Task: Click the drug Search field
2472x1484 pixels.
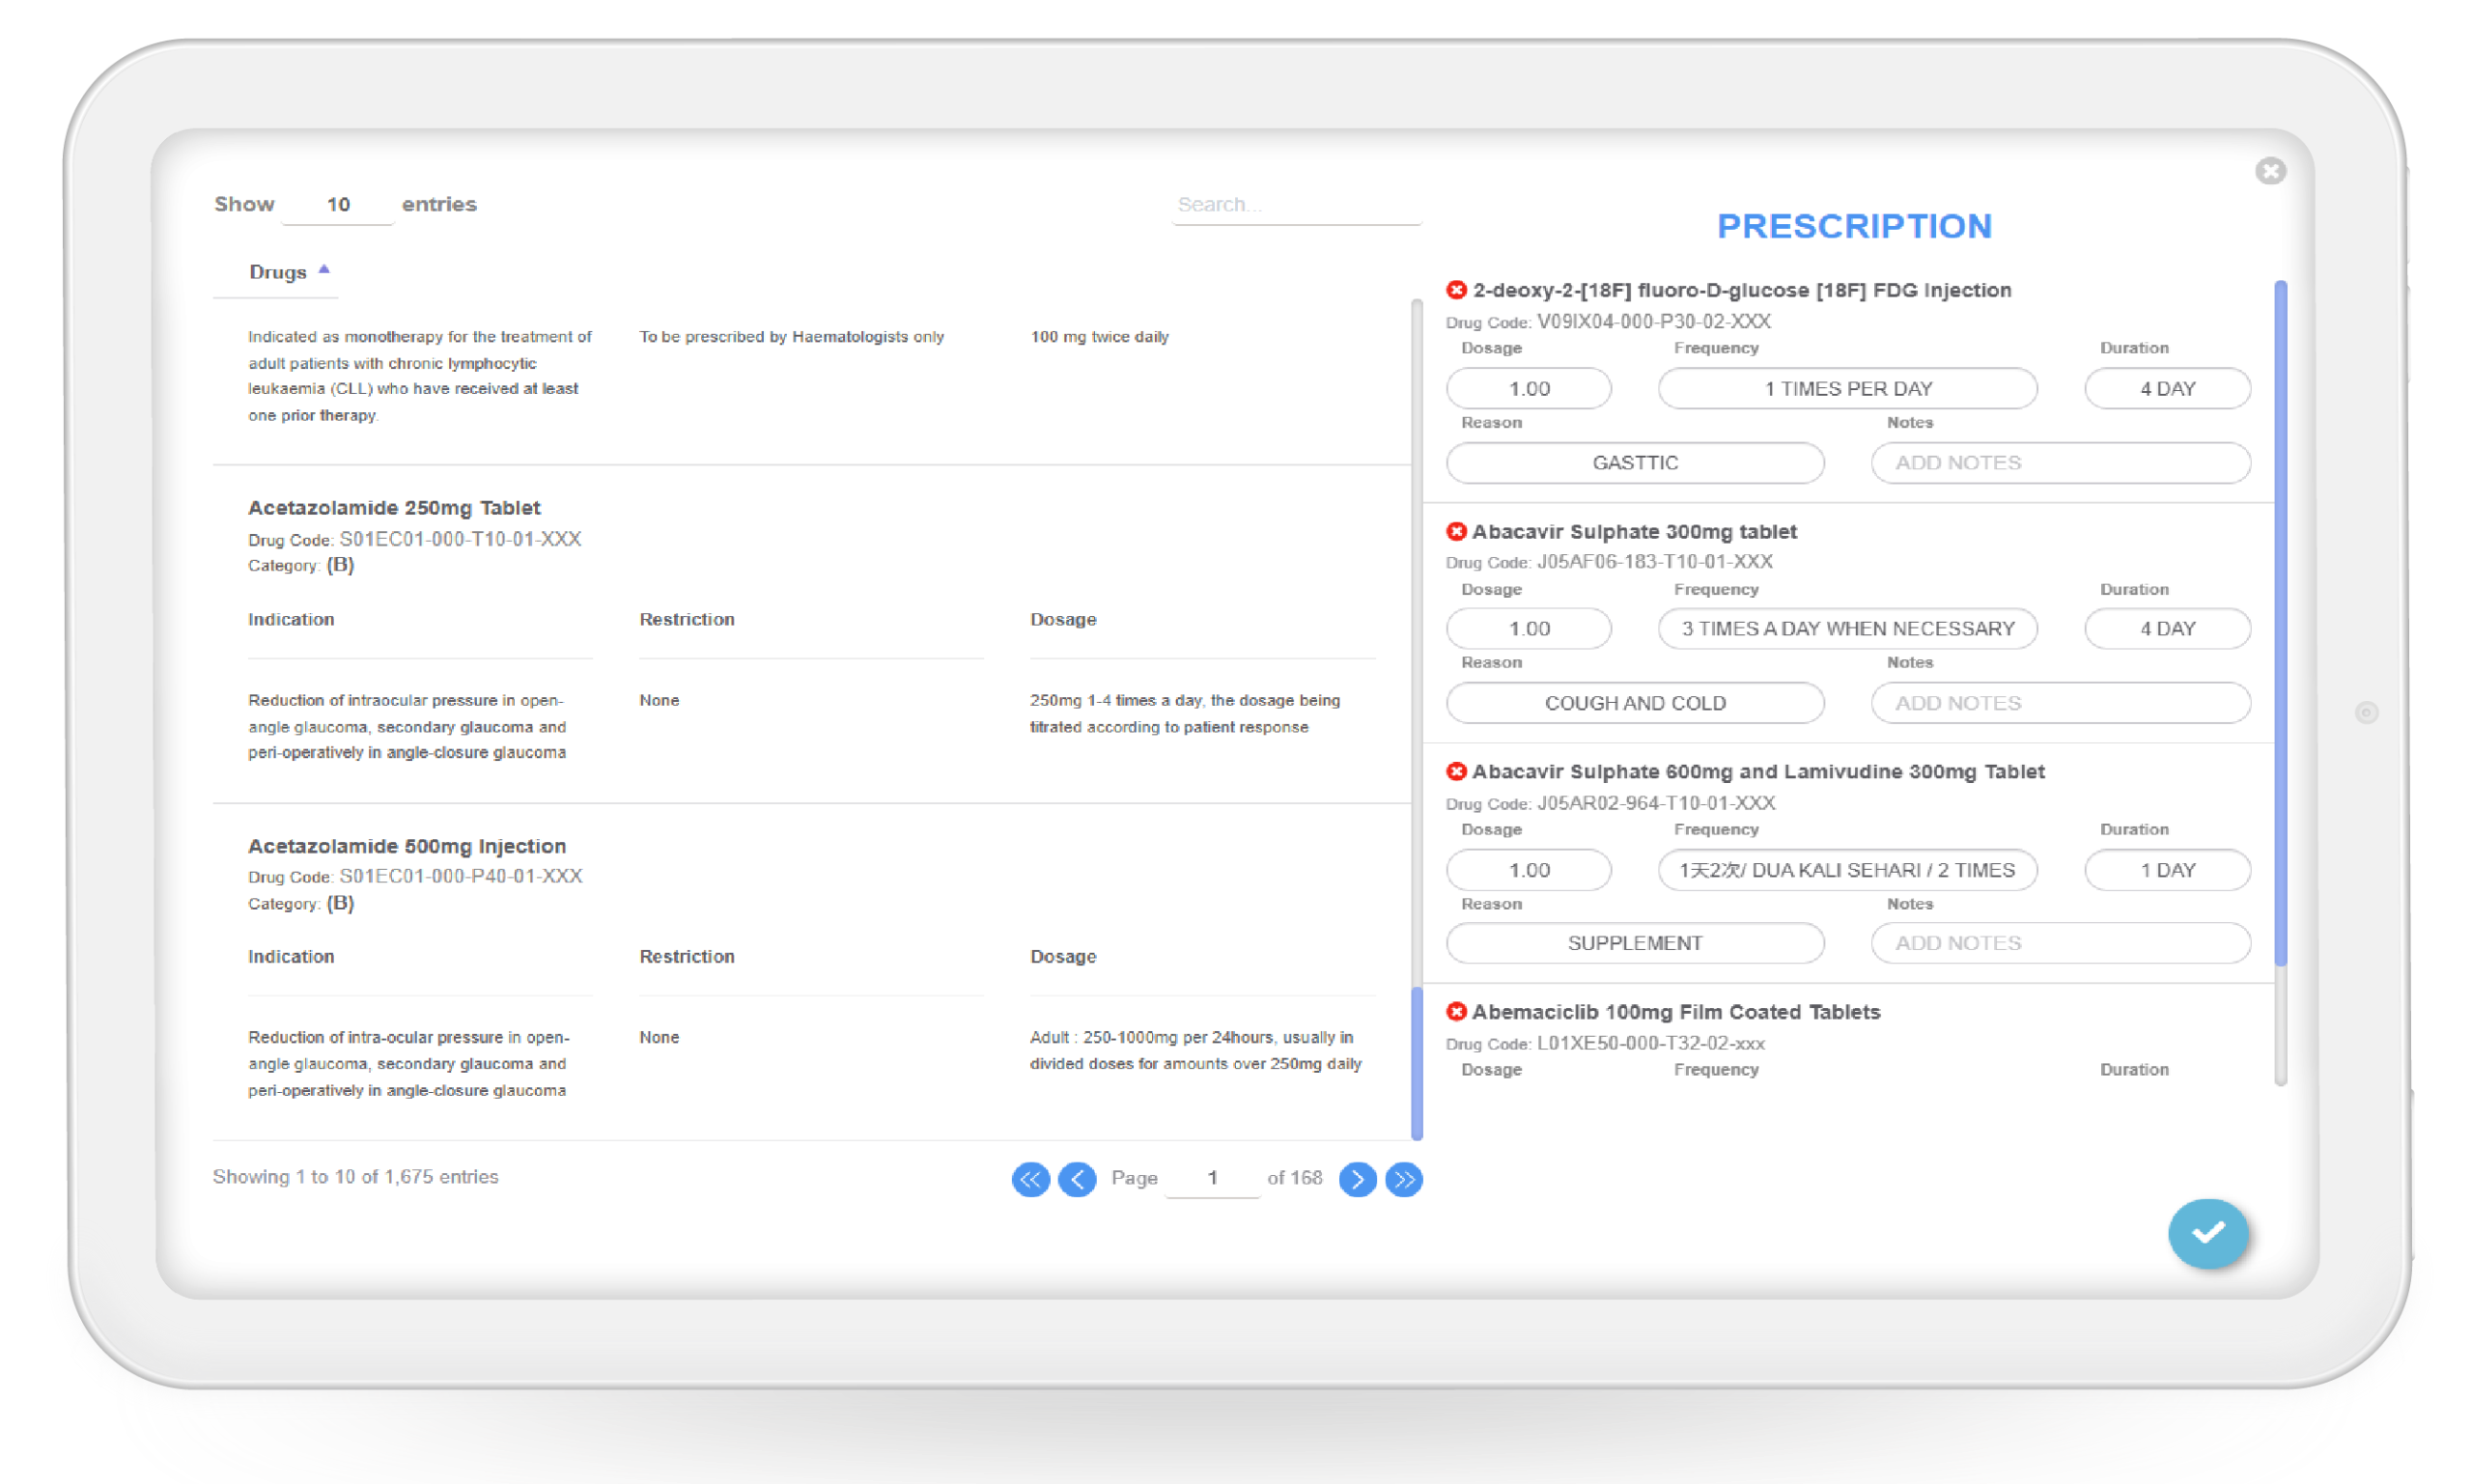Action: (1295, 205)
